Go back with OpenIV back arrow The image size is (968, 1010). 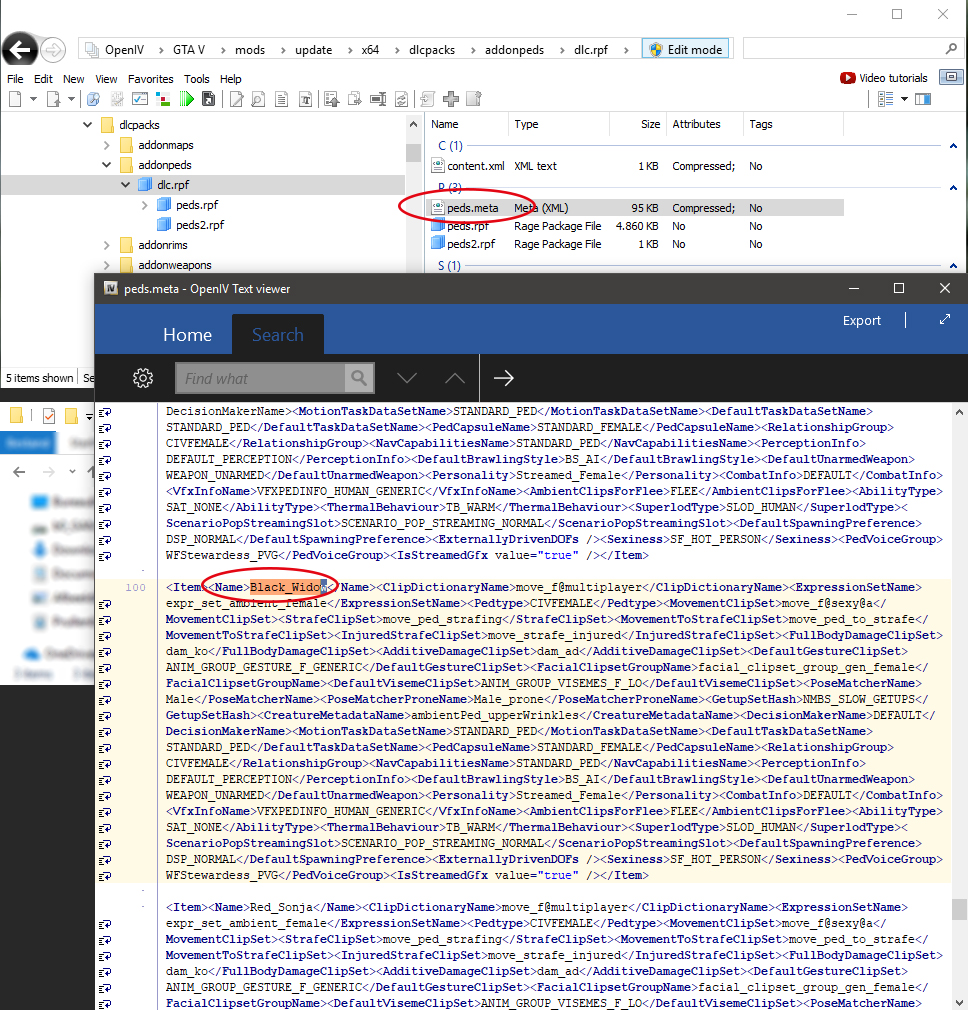point(19,49)
